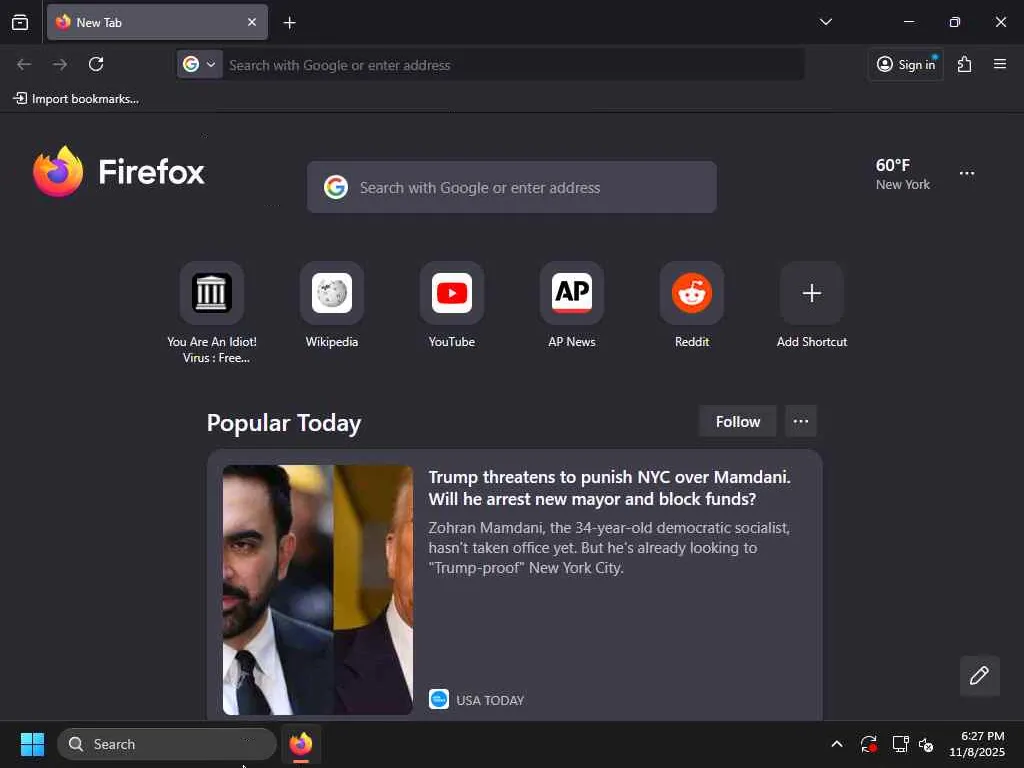Sign in to Firefox account
Screen dimensions: 1024x768
906,64
